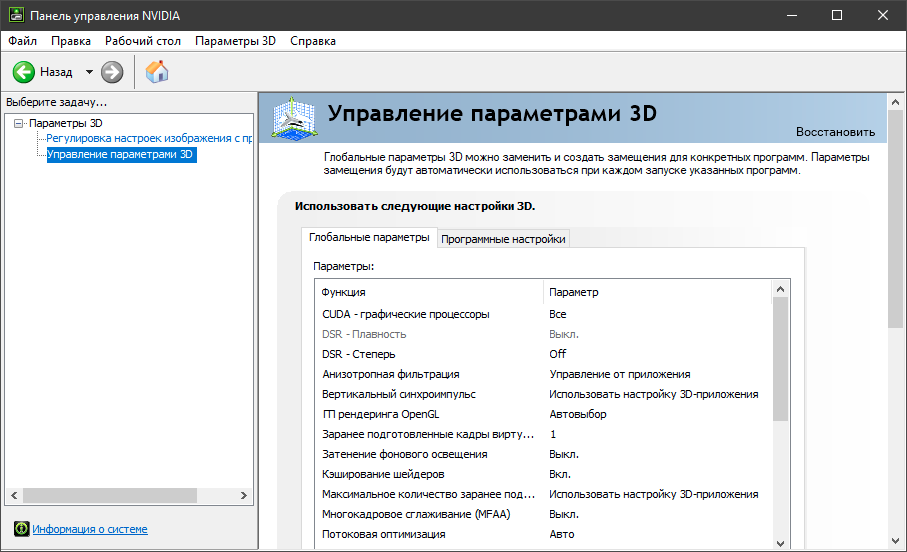Minimize the NVIDIA Control Panel window
The image size is (907, 552).
[x=792, y=15]
